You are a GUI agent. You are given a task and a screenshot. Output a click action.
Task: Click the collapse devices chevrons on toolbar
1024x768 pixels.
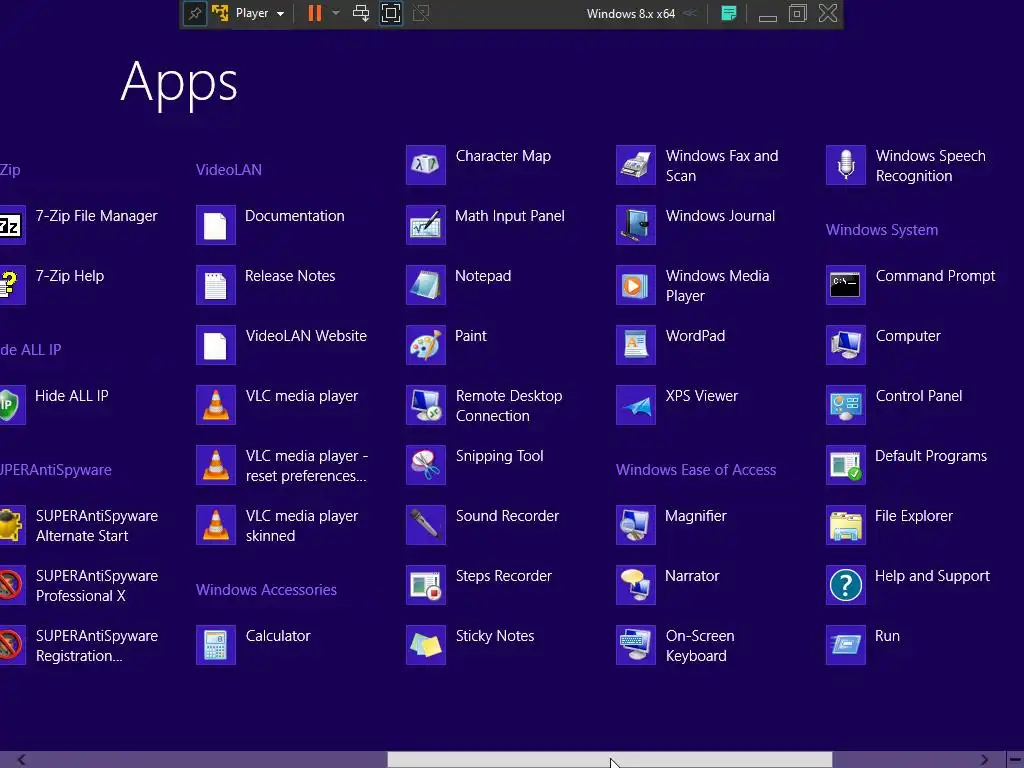click(690, 14)
